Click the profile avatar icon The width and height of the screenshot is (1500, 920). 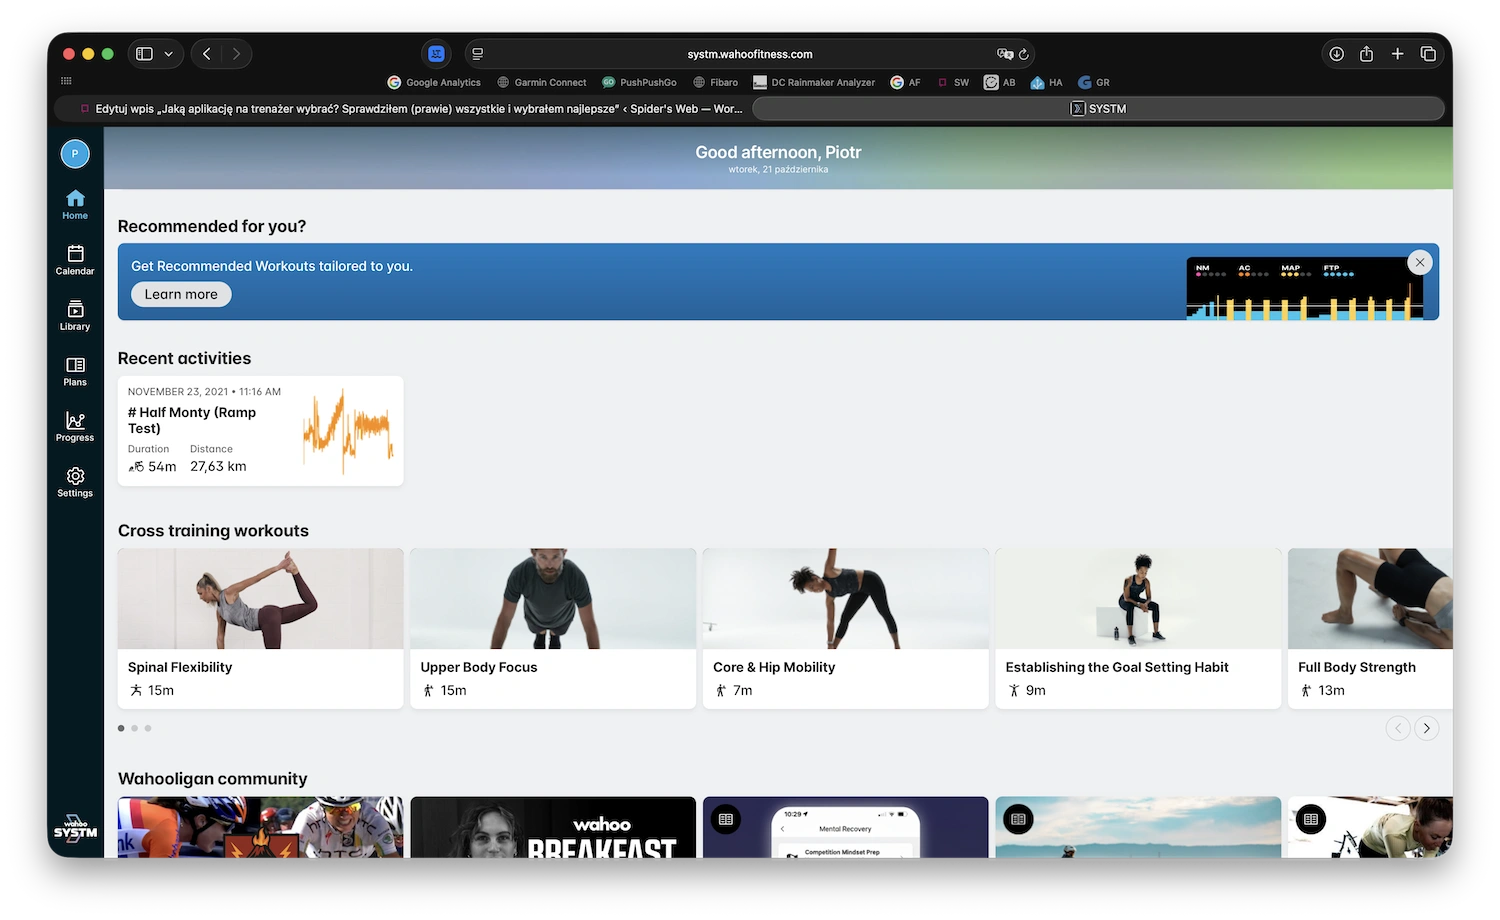[75, 154]
